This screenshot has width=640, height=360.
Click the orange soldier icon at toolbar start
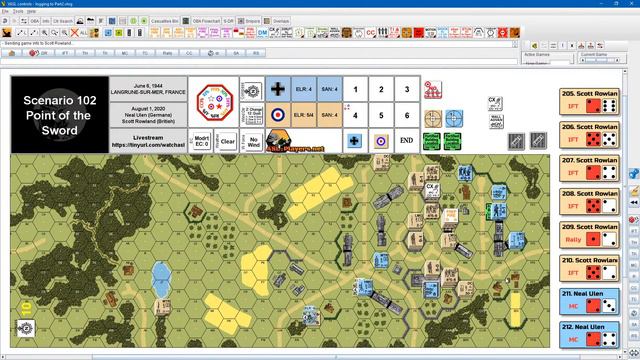(7, 33)
